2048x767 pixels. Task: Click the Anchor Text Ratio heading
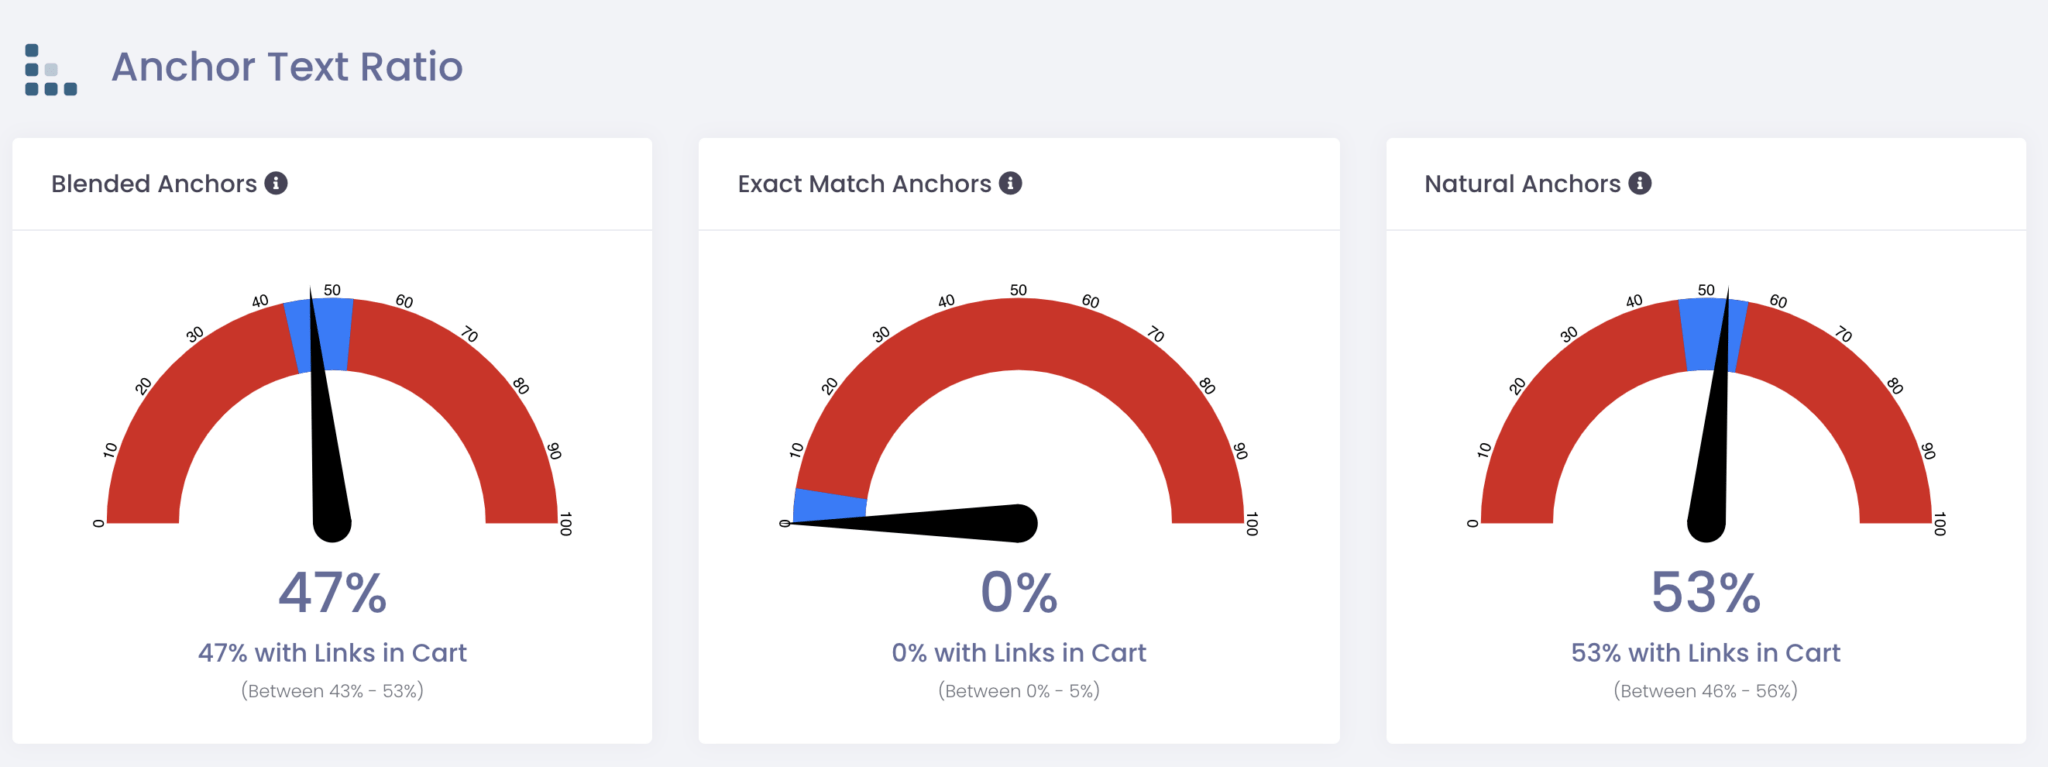coord(287,67)
